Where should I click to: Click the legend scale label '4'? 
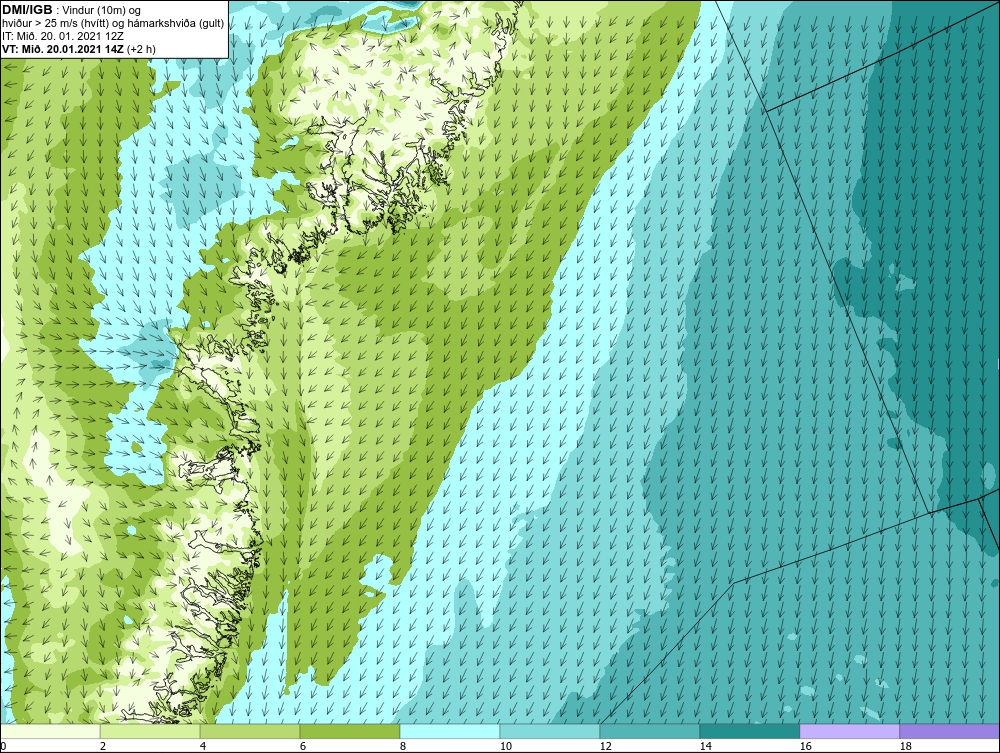[x=203, y=746]
